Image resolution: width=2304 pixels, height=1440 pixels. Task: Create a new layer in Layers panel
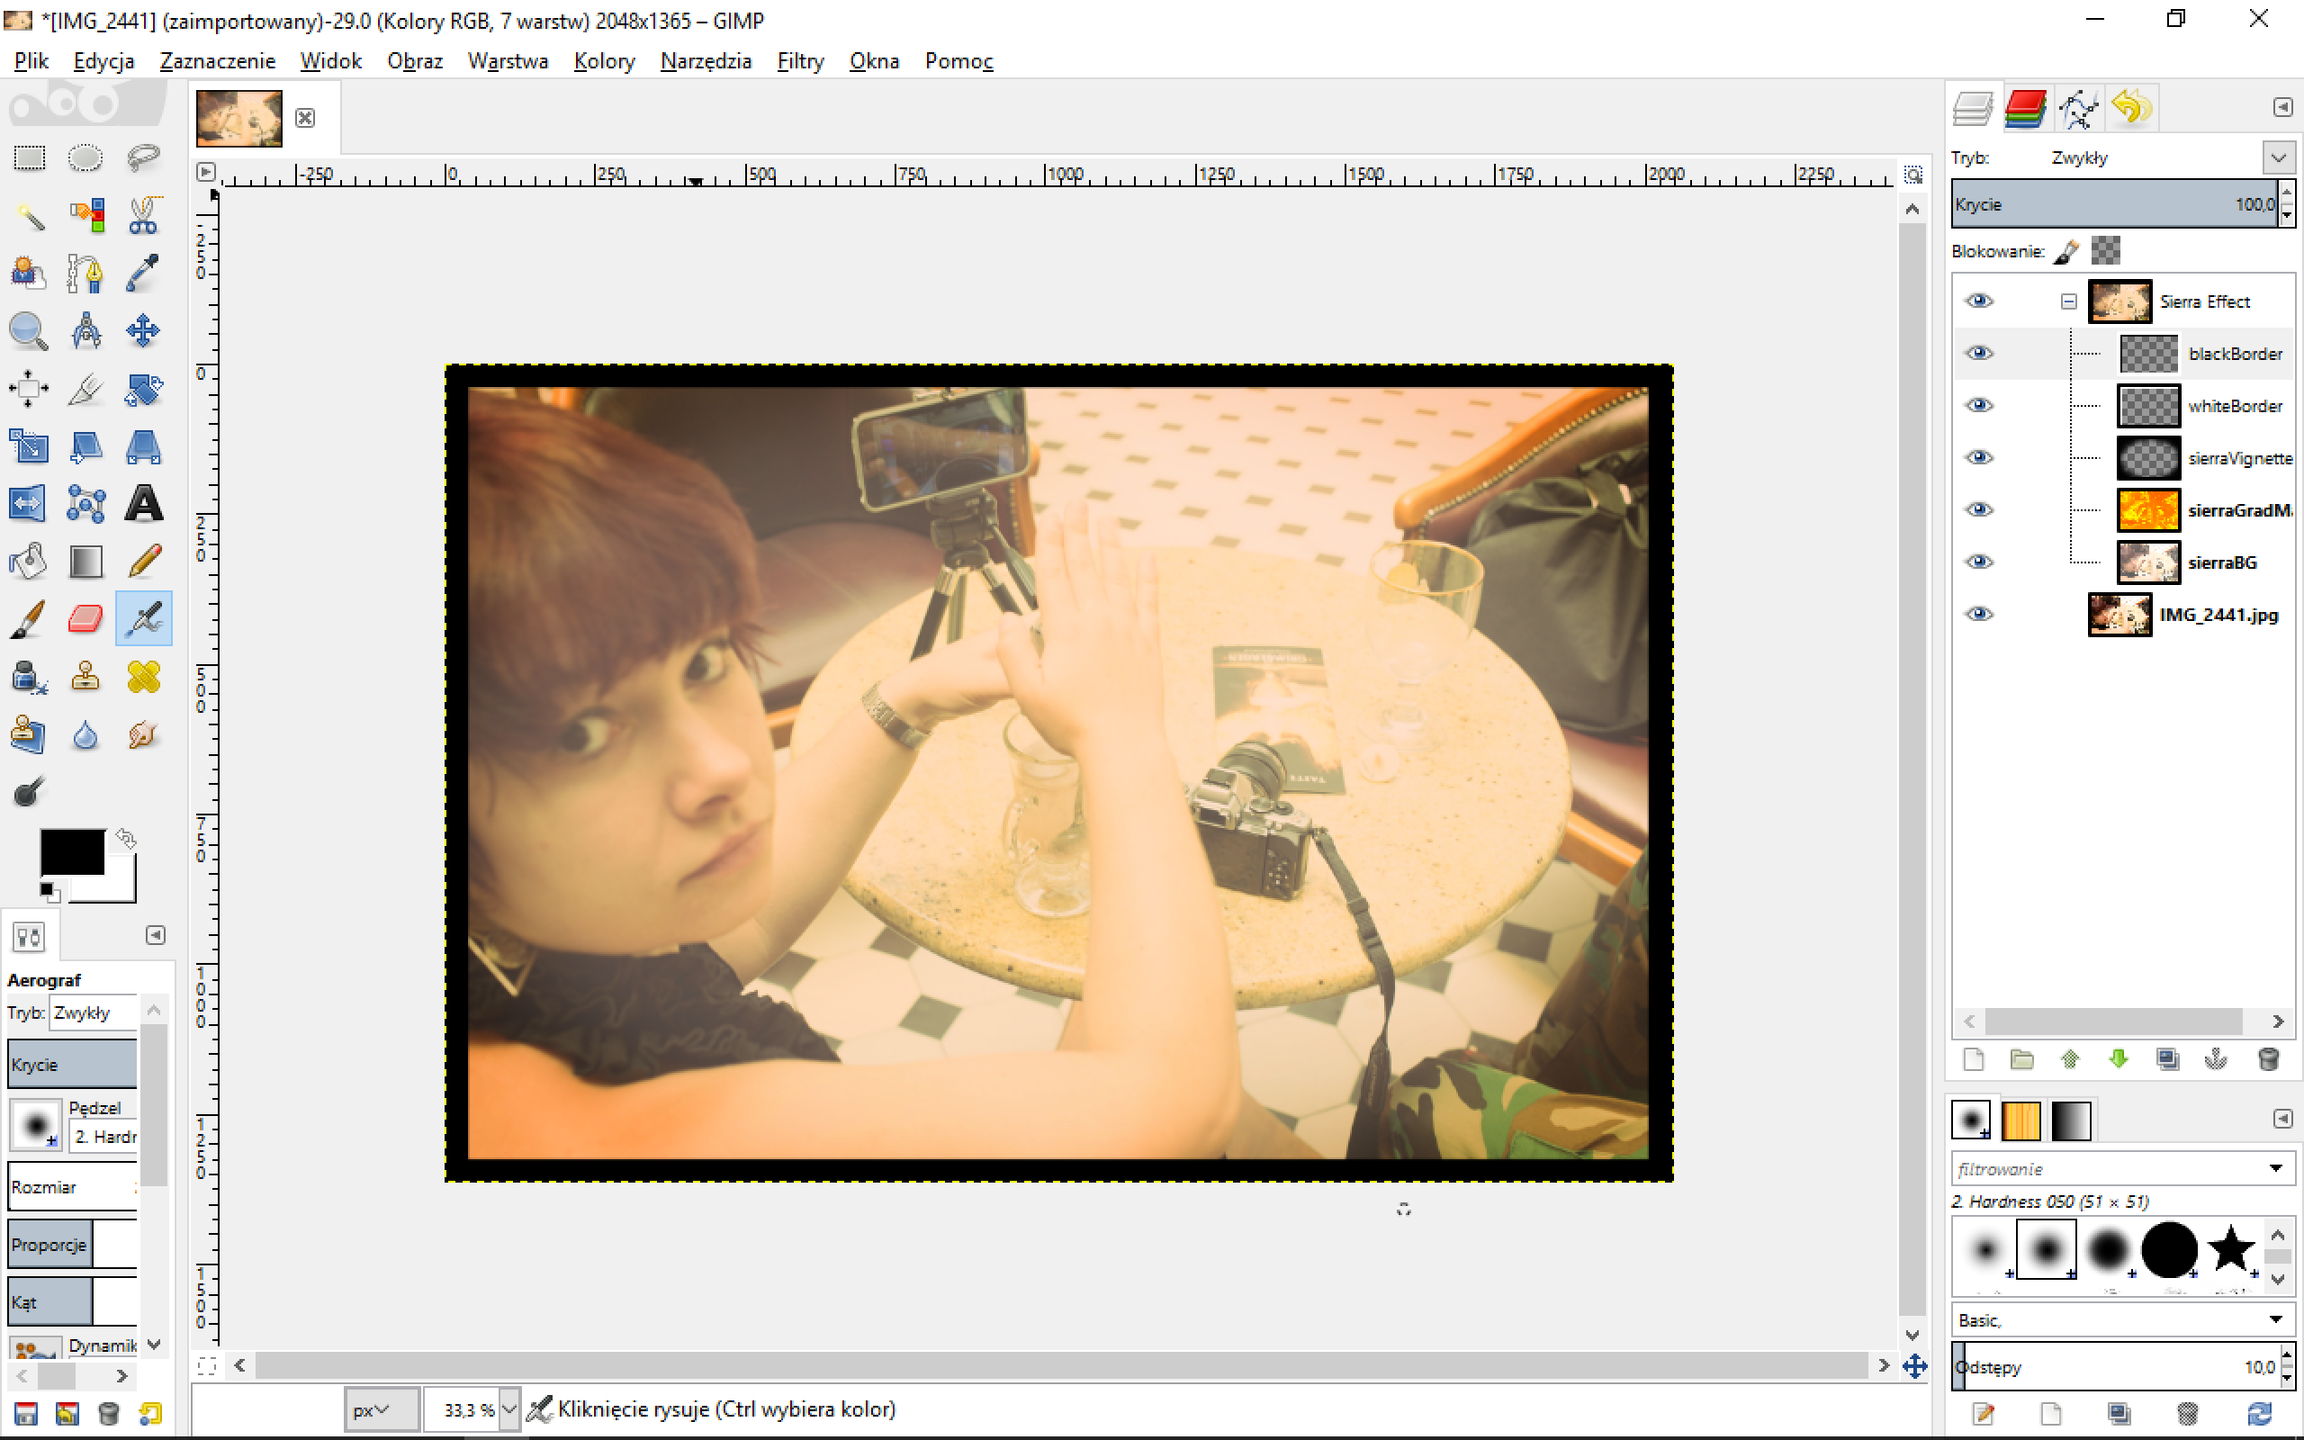pyautogui.click(x=1973, y=1060)
